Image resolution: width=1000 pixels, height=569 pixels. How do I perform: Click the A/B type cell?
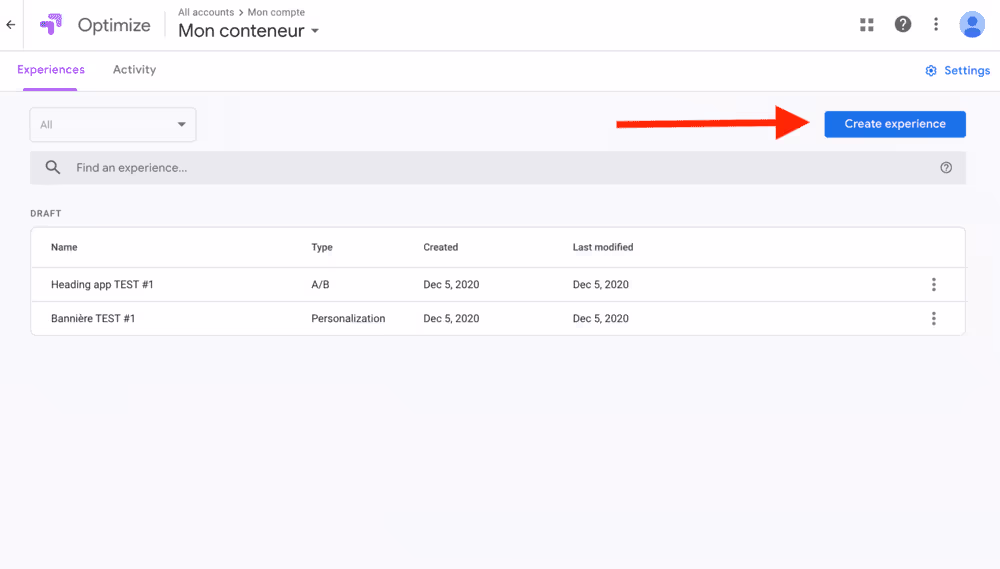point(320,284)
